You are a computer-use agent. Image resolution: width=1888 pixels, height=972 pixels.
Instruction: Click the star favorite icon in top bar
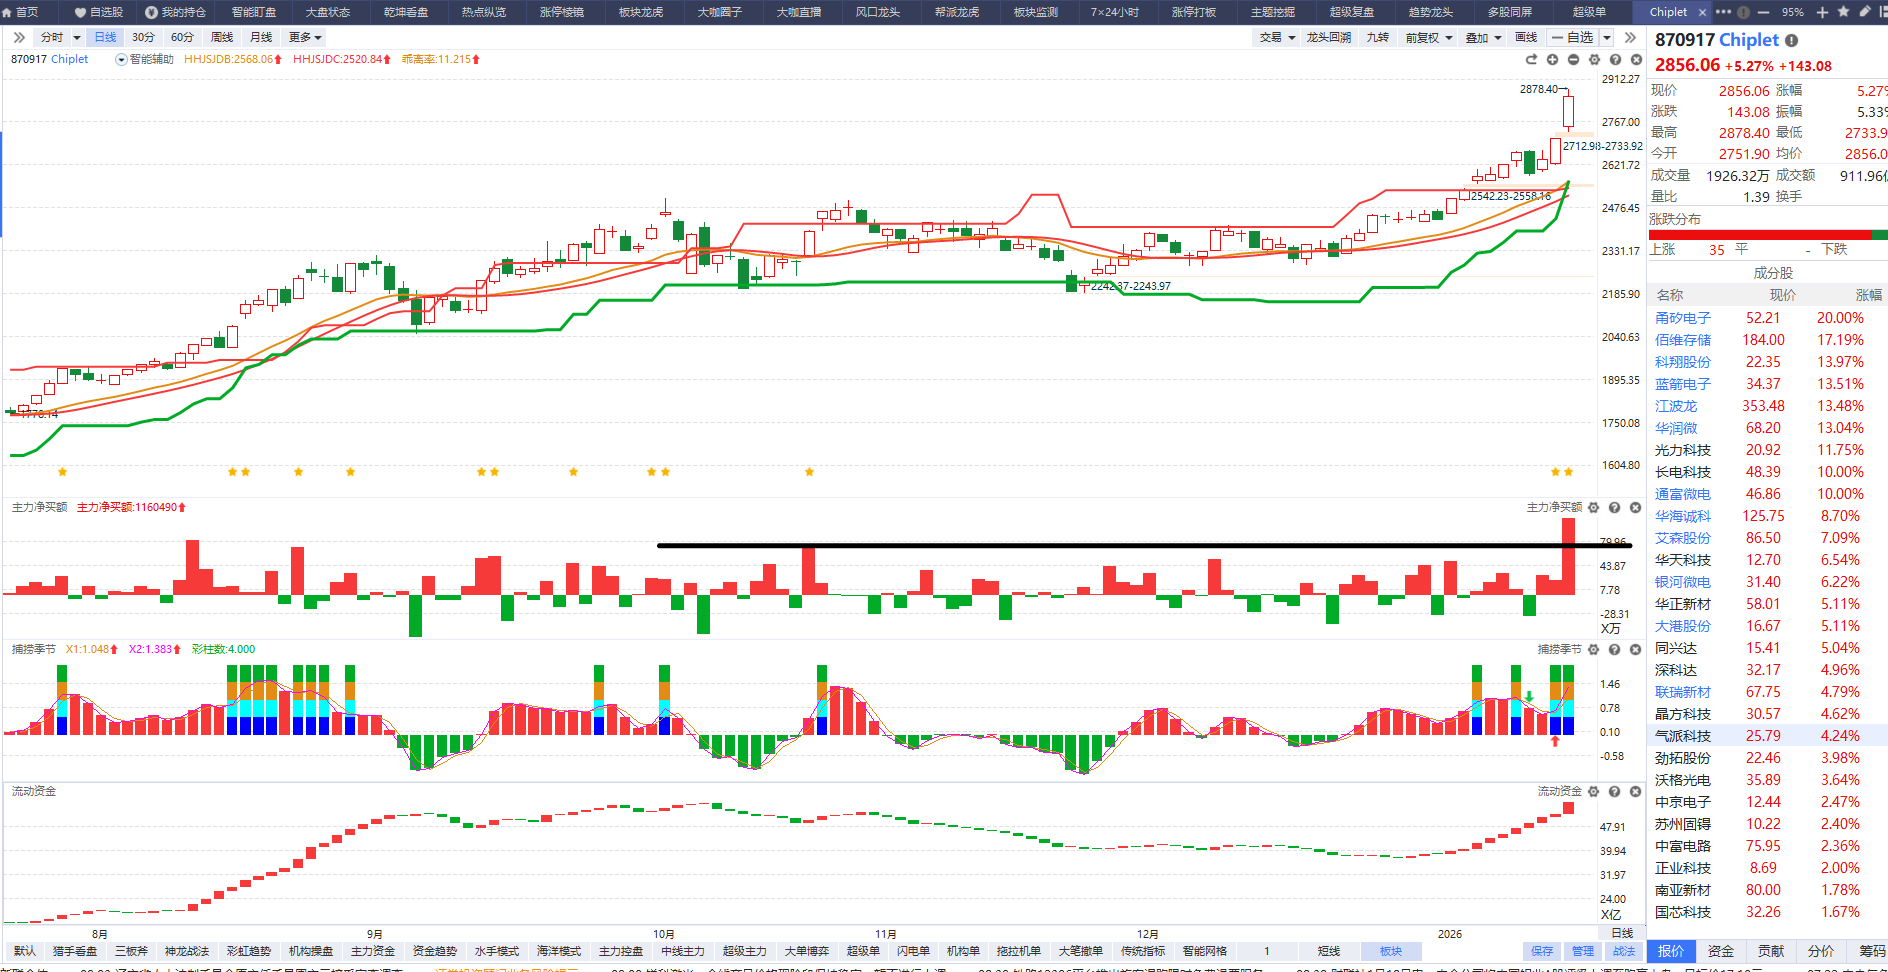pyautogui.click(x=1843, y=12)
